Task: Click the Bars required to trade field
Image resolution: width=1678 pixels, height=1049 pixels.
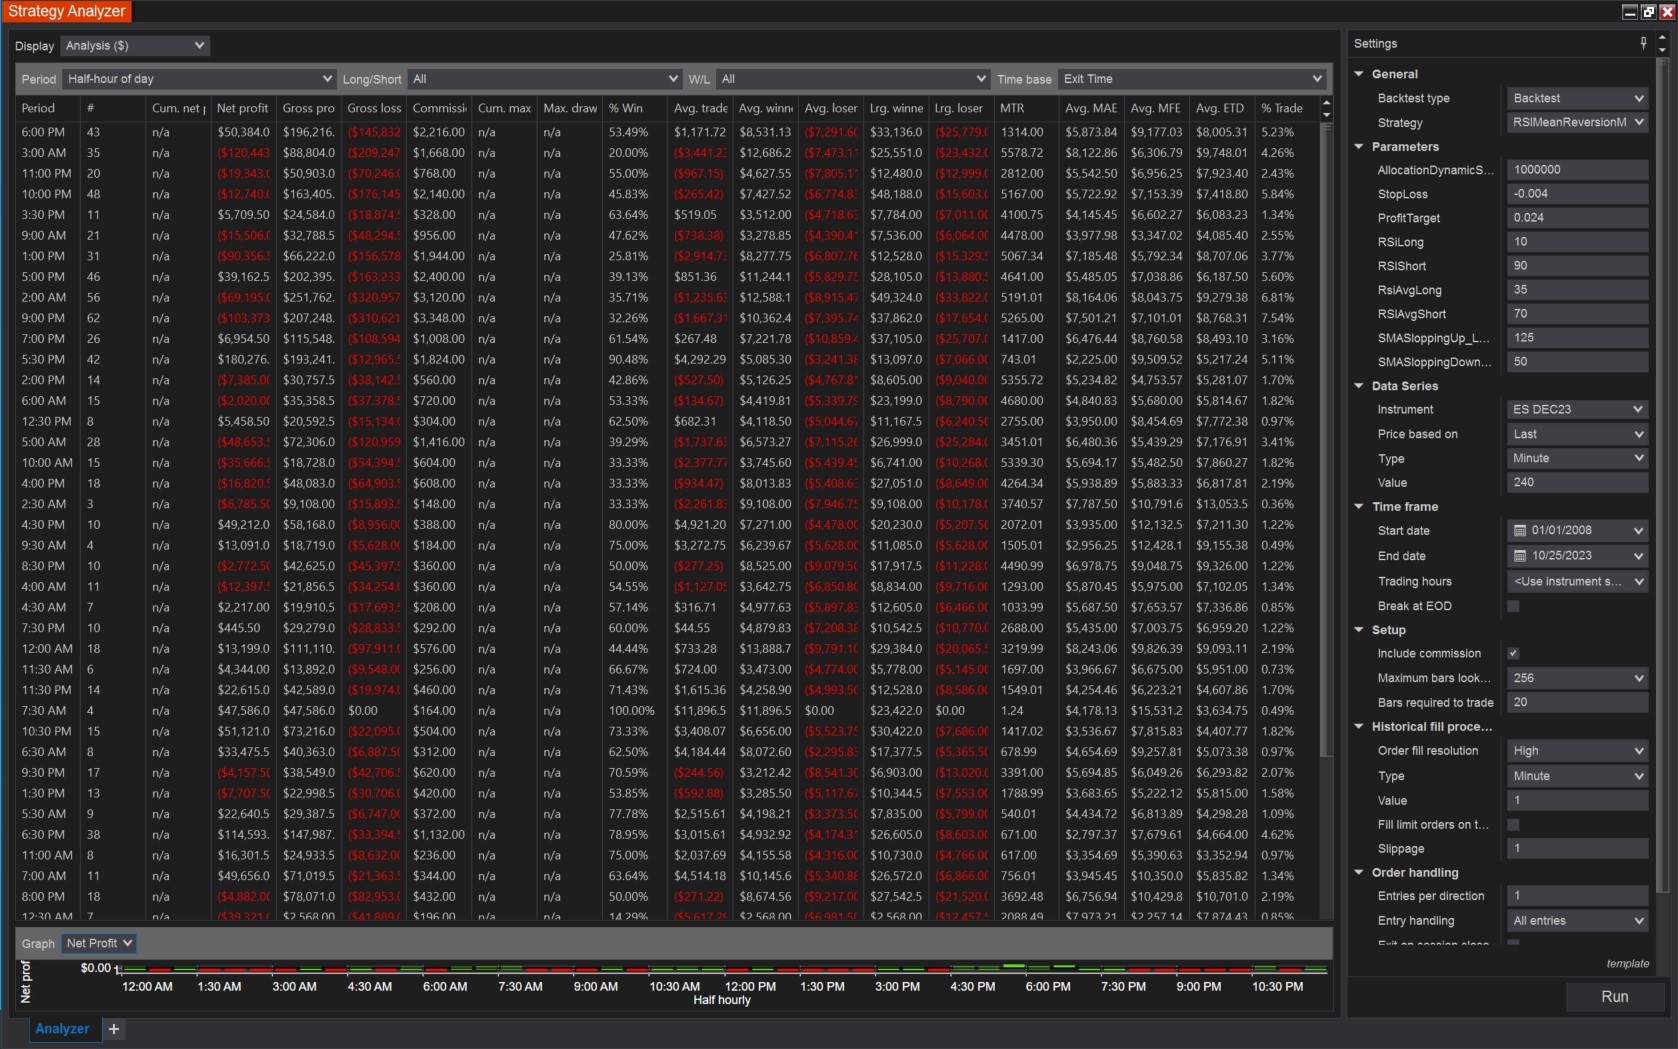Action: pos(1578,702)
